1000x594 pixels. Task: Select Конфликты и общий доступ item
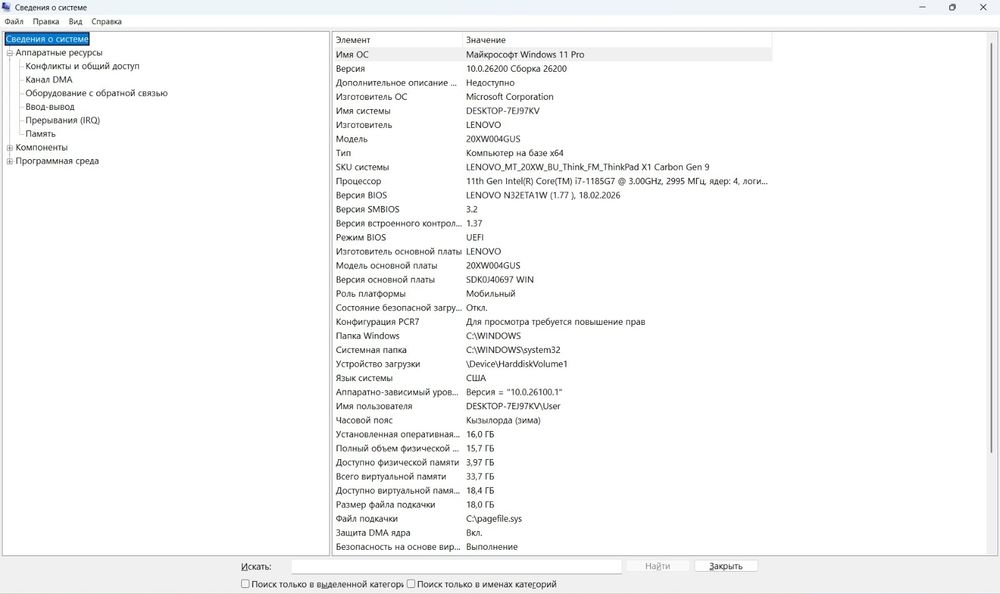click(82, 66)
